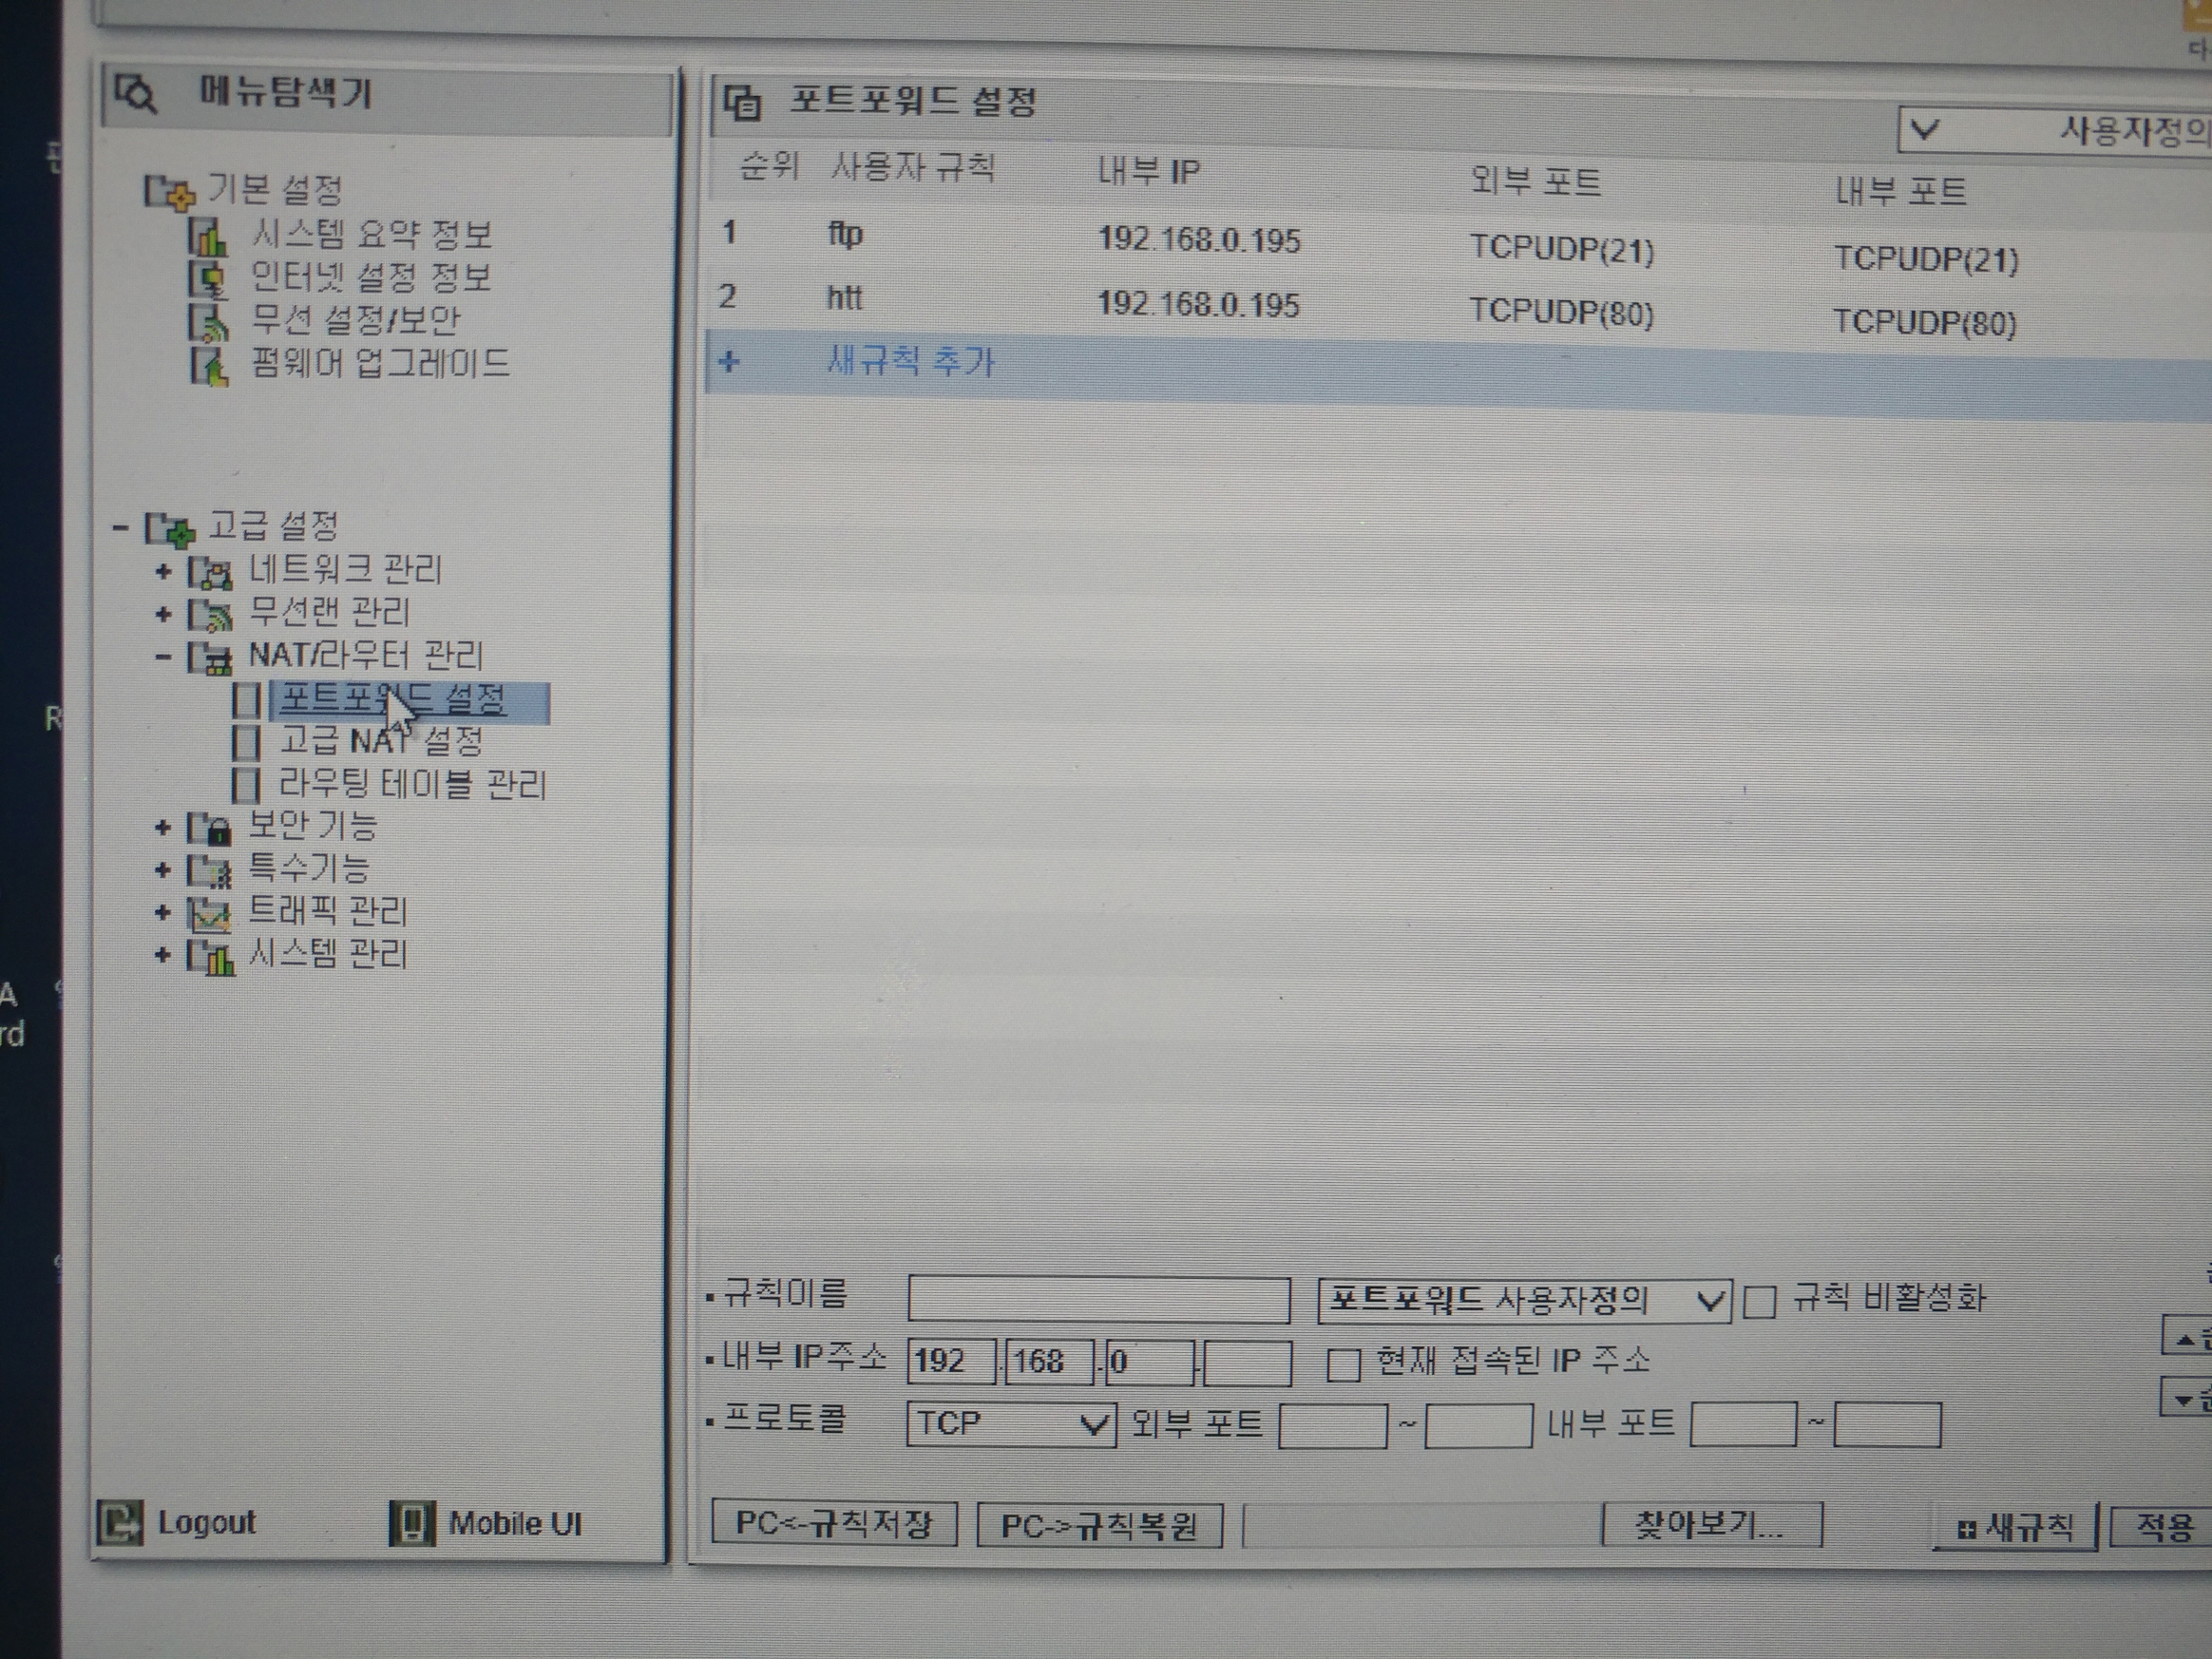The height and width of the screenshot is (1659, 2212).
Task: Click the last octet 내부 IP주소 field
Action: pos(1247,1363)
